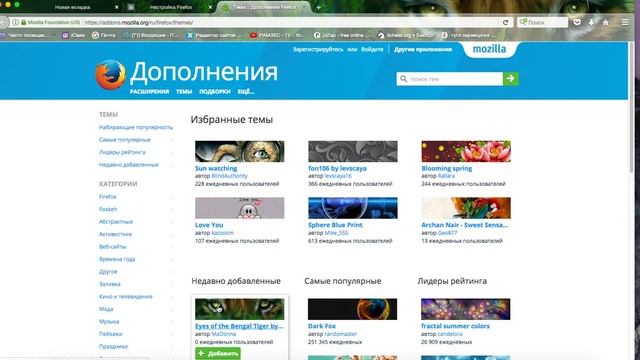The height and width of the screenshot is (360, 640).
Task: Open the Подборки menu item
Action: tap(215, 92)
